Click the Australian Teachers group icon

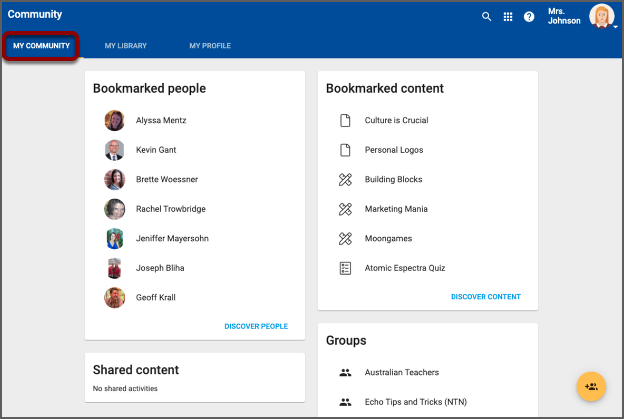[345, 372]
